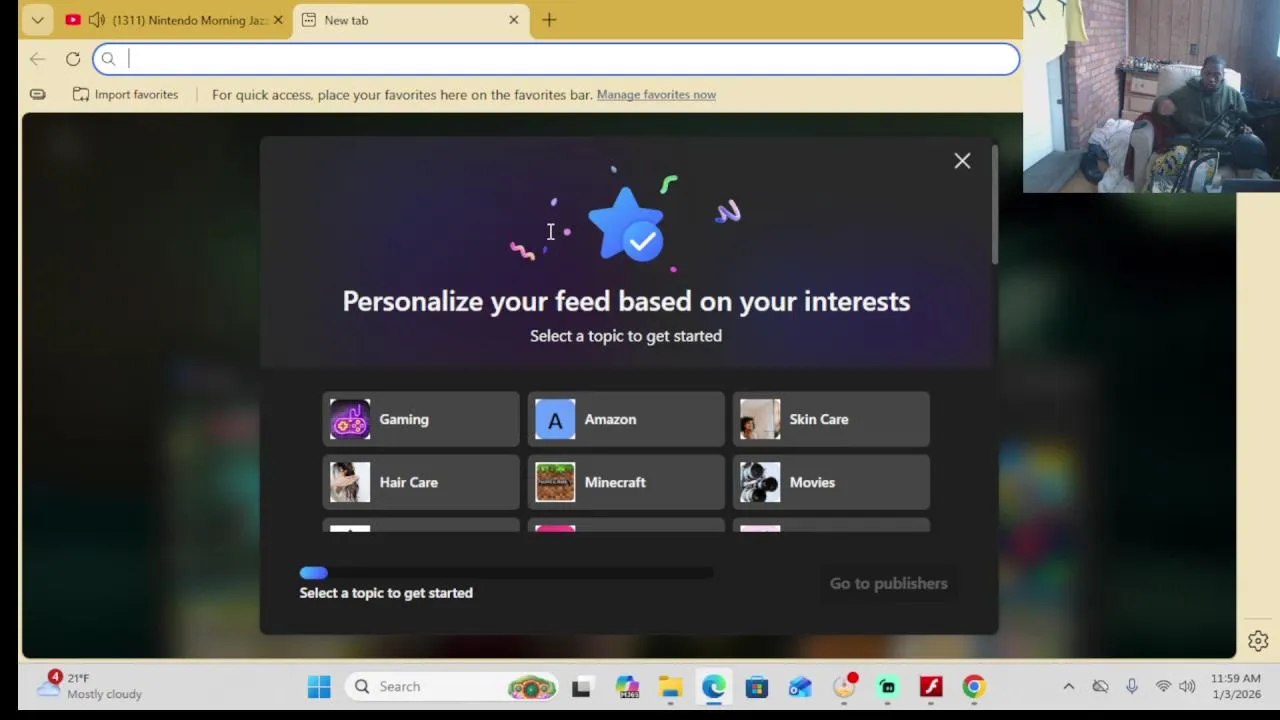Screen dimensions: 1280x720
Task: Select the Minecraft topic
Action: pyautogui.click(x=626, y=482)
